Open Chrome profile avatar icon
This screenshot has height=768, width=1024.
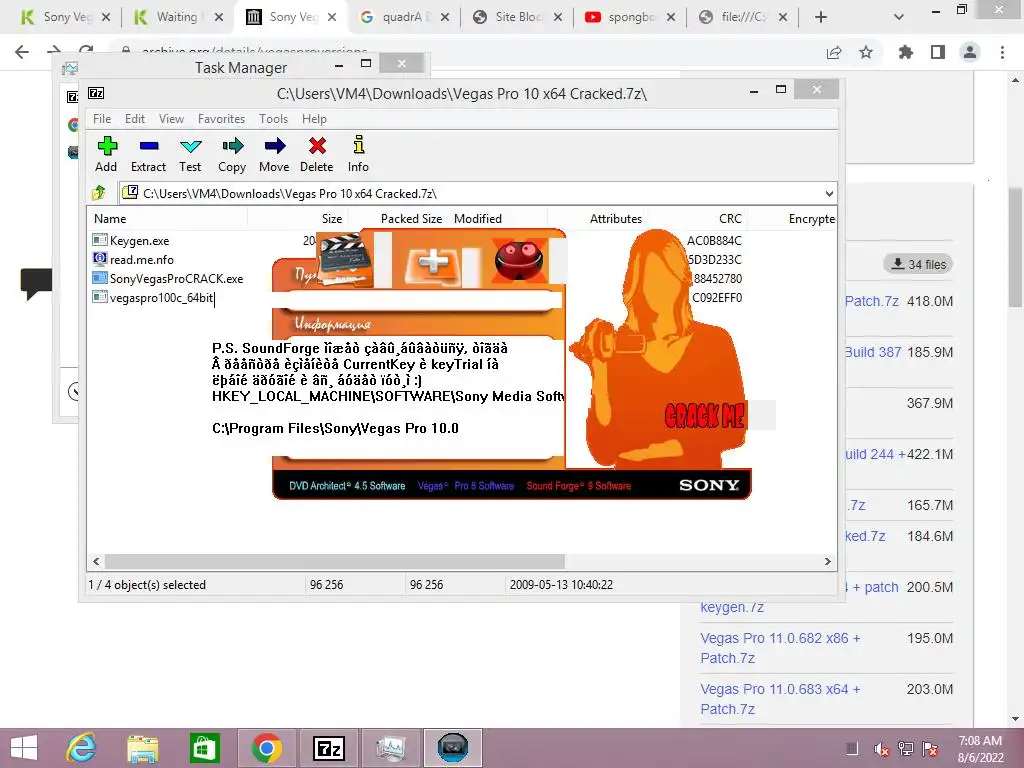pos(970,52)
